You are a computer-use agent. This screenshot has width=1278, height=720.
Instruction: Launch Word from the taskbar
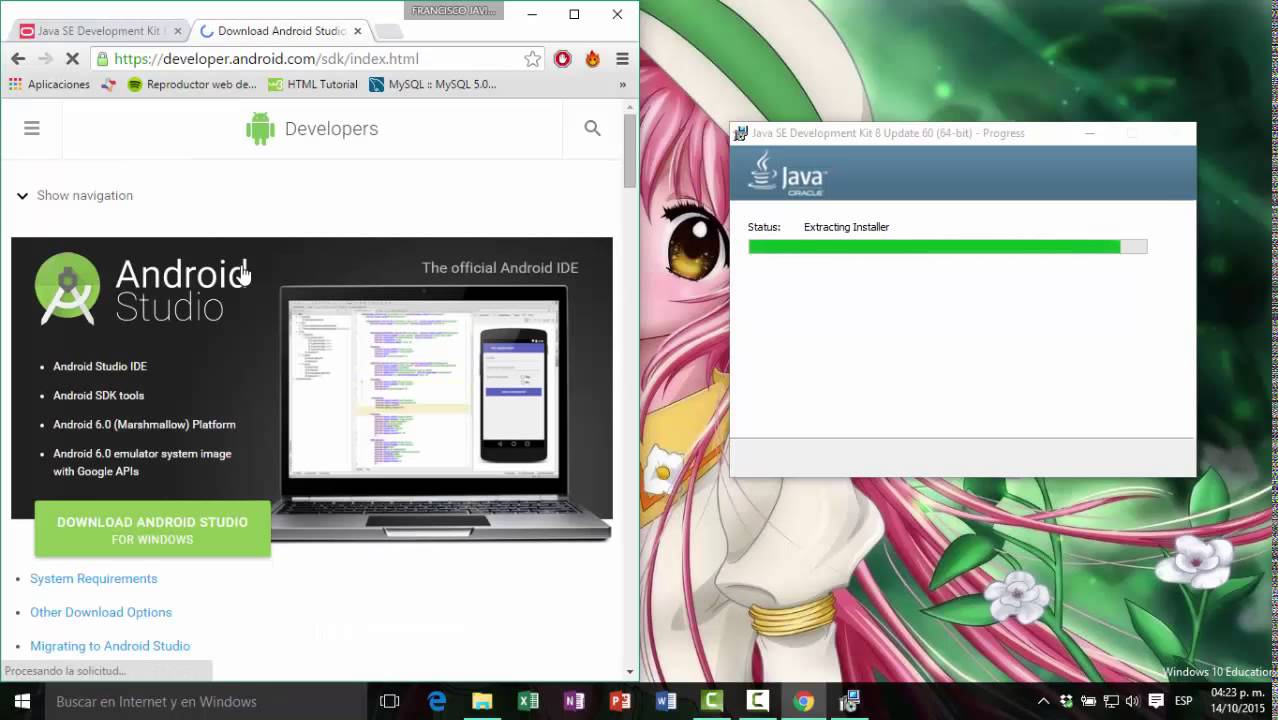(x=666, y=701)
